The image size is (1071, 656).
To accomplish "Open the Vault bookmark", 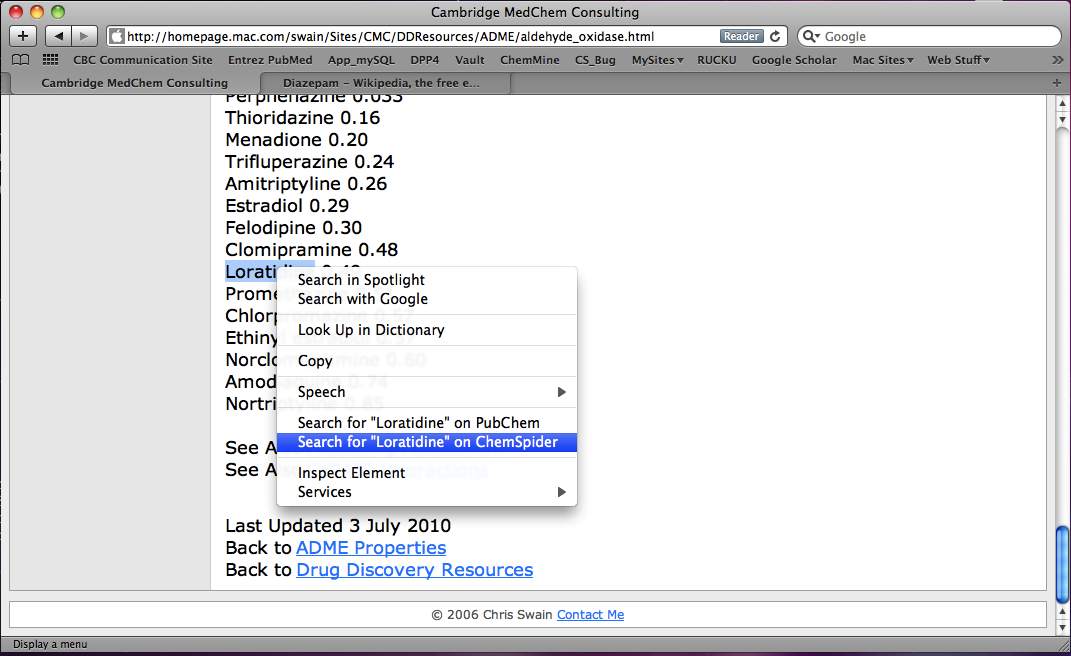I will pyautogui.click(x=470, y=60).
